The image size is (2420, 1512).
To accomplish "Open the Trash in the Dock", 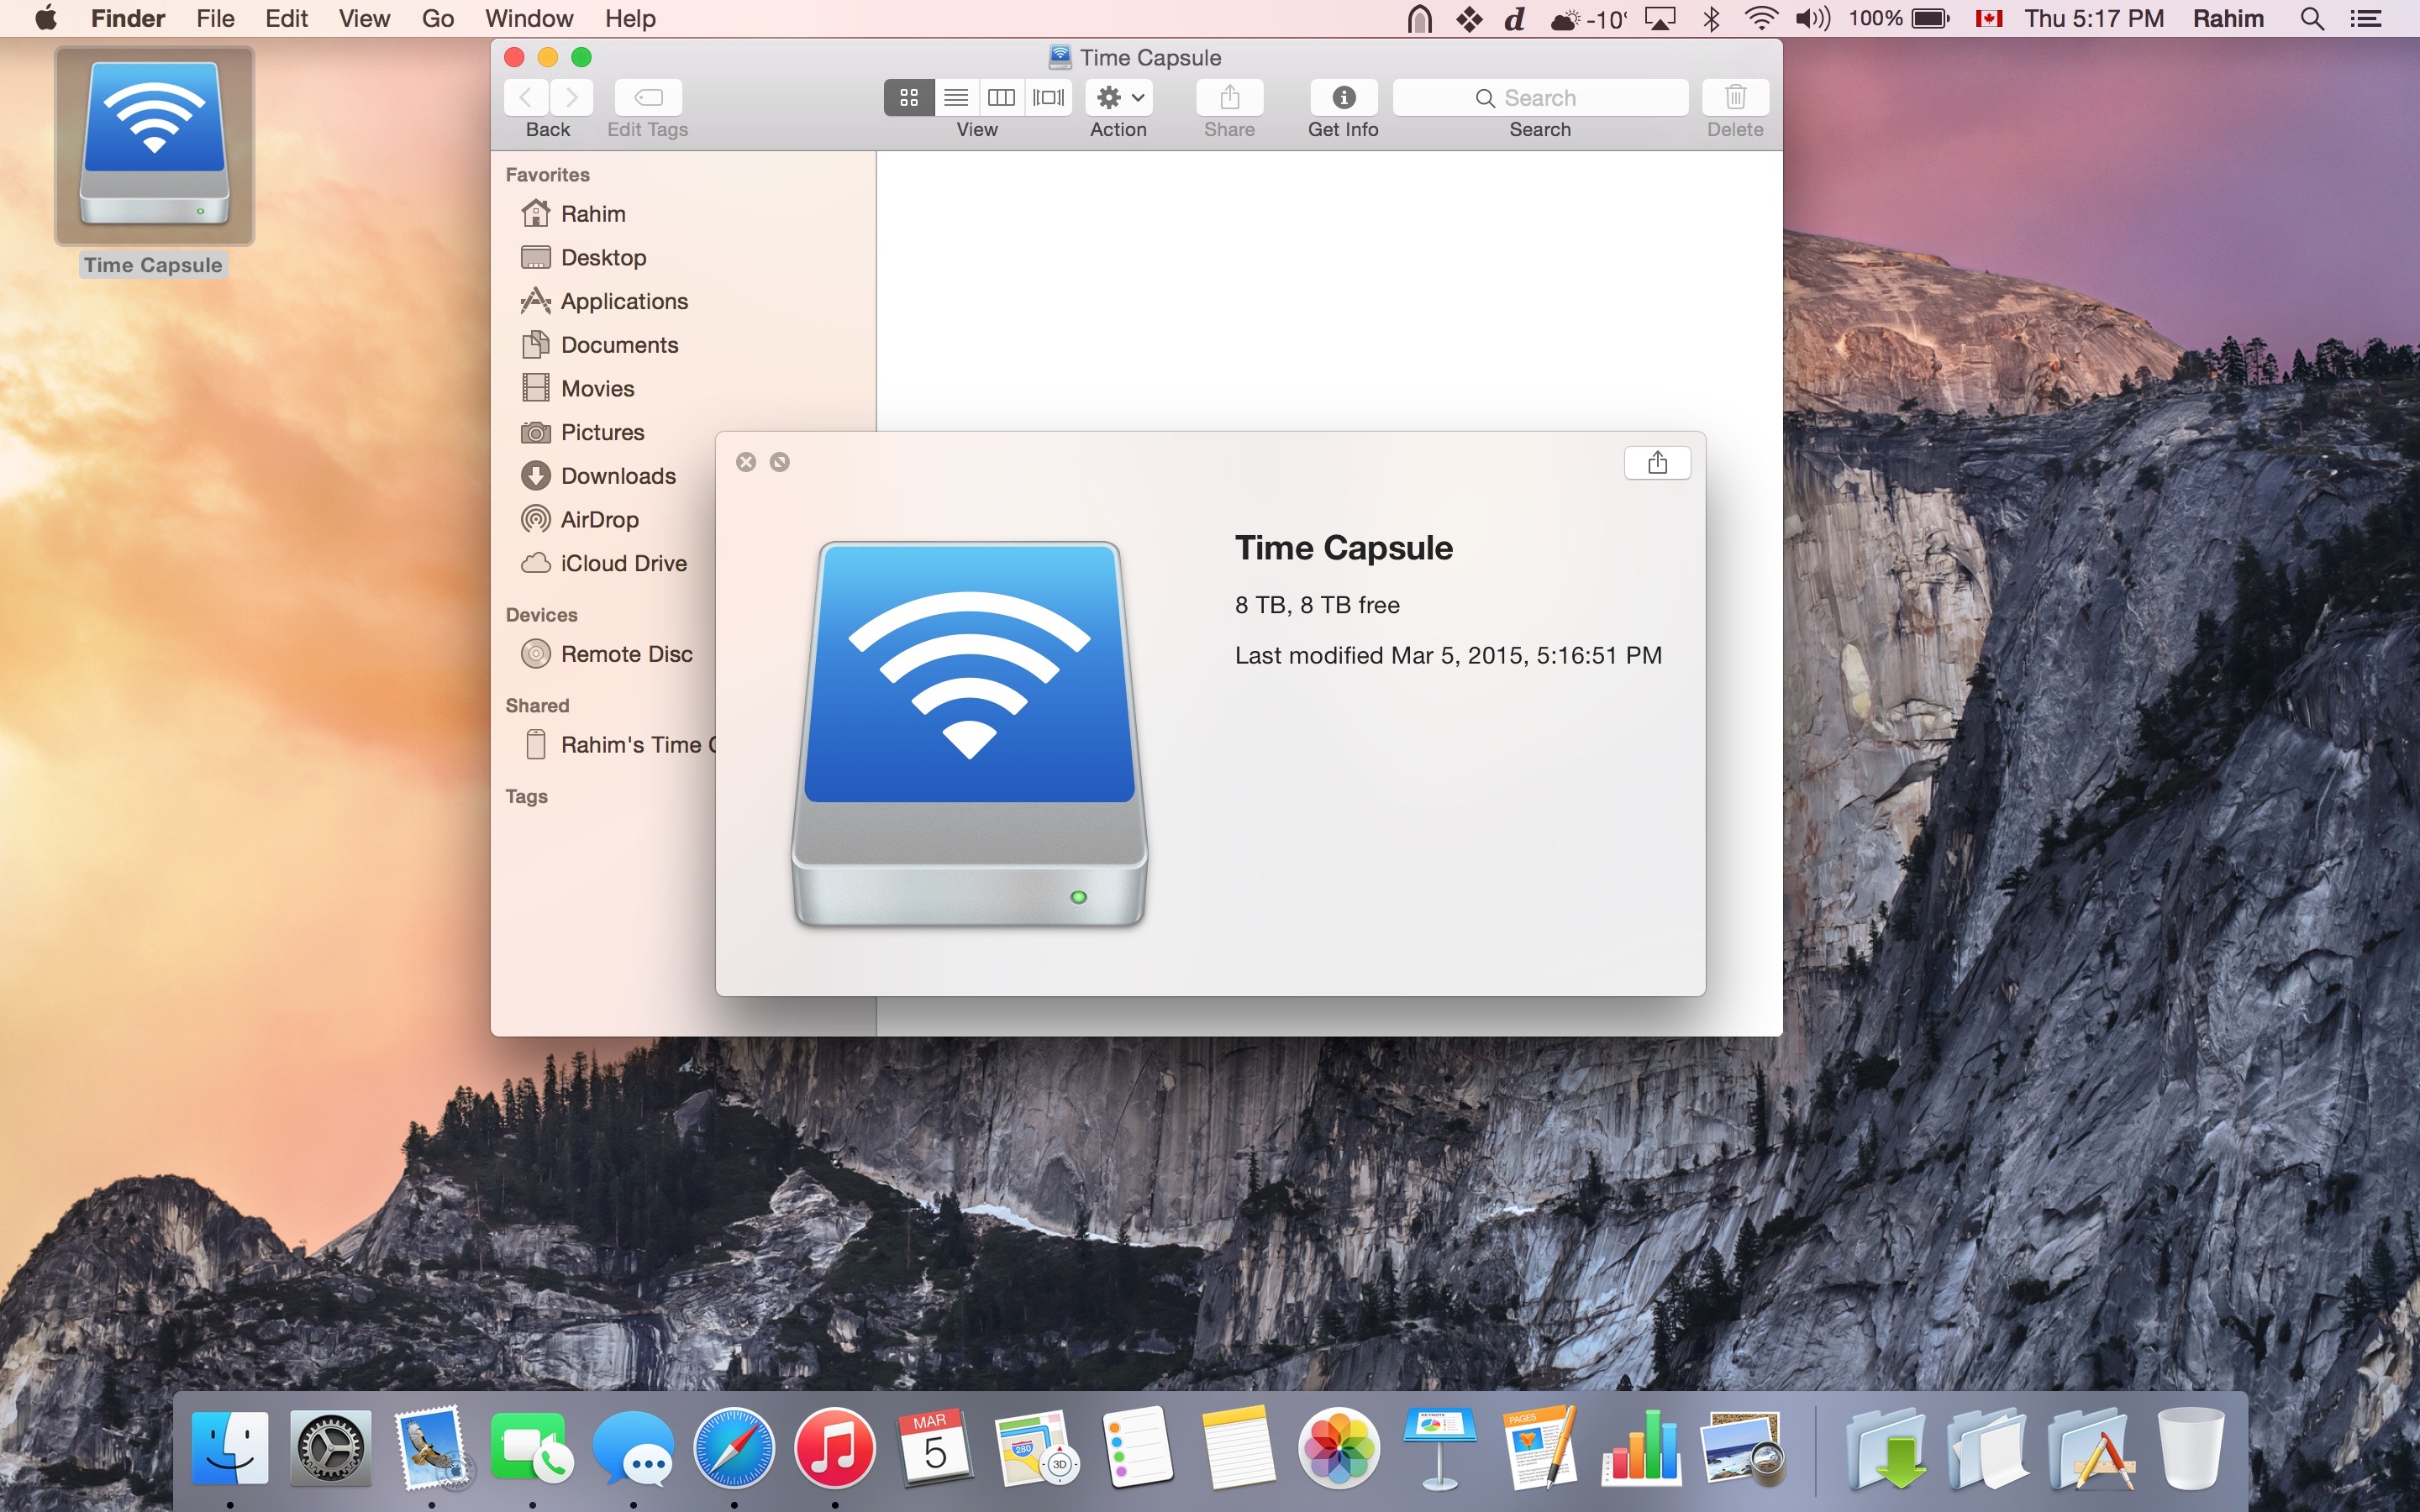I will pyautogui.click(x=2190, y=1448).
